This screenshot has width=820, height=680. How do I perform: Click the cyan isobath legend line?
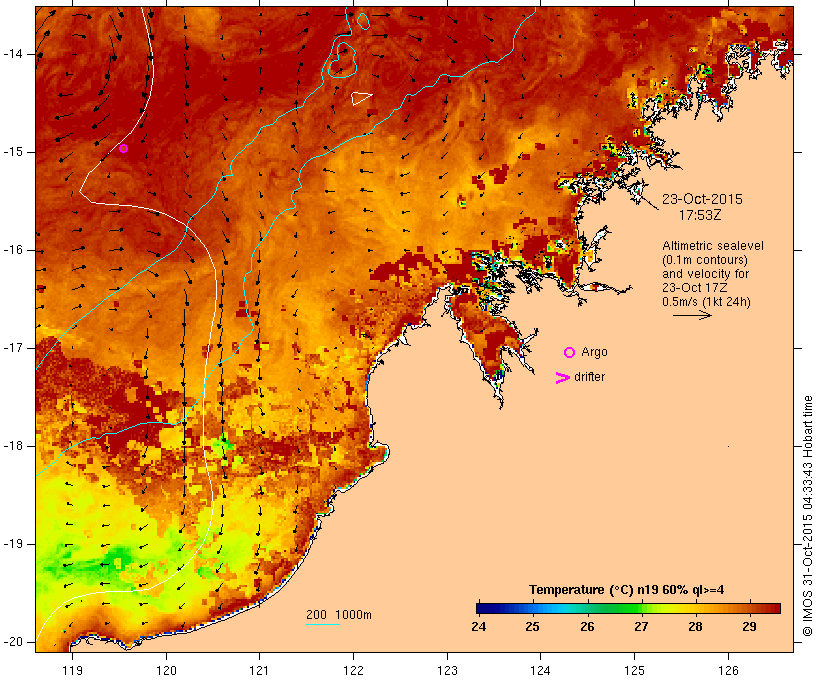tap(323, 624)
